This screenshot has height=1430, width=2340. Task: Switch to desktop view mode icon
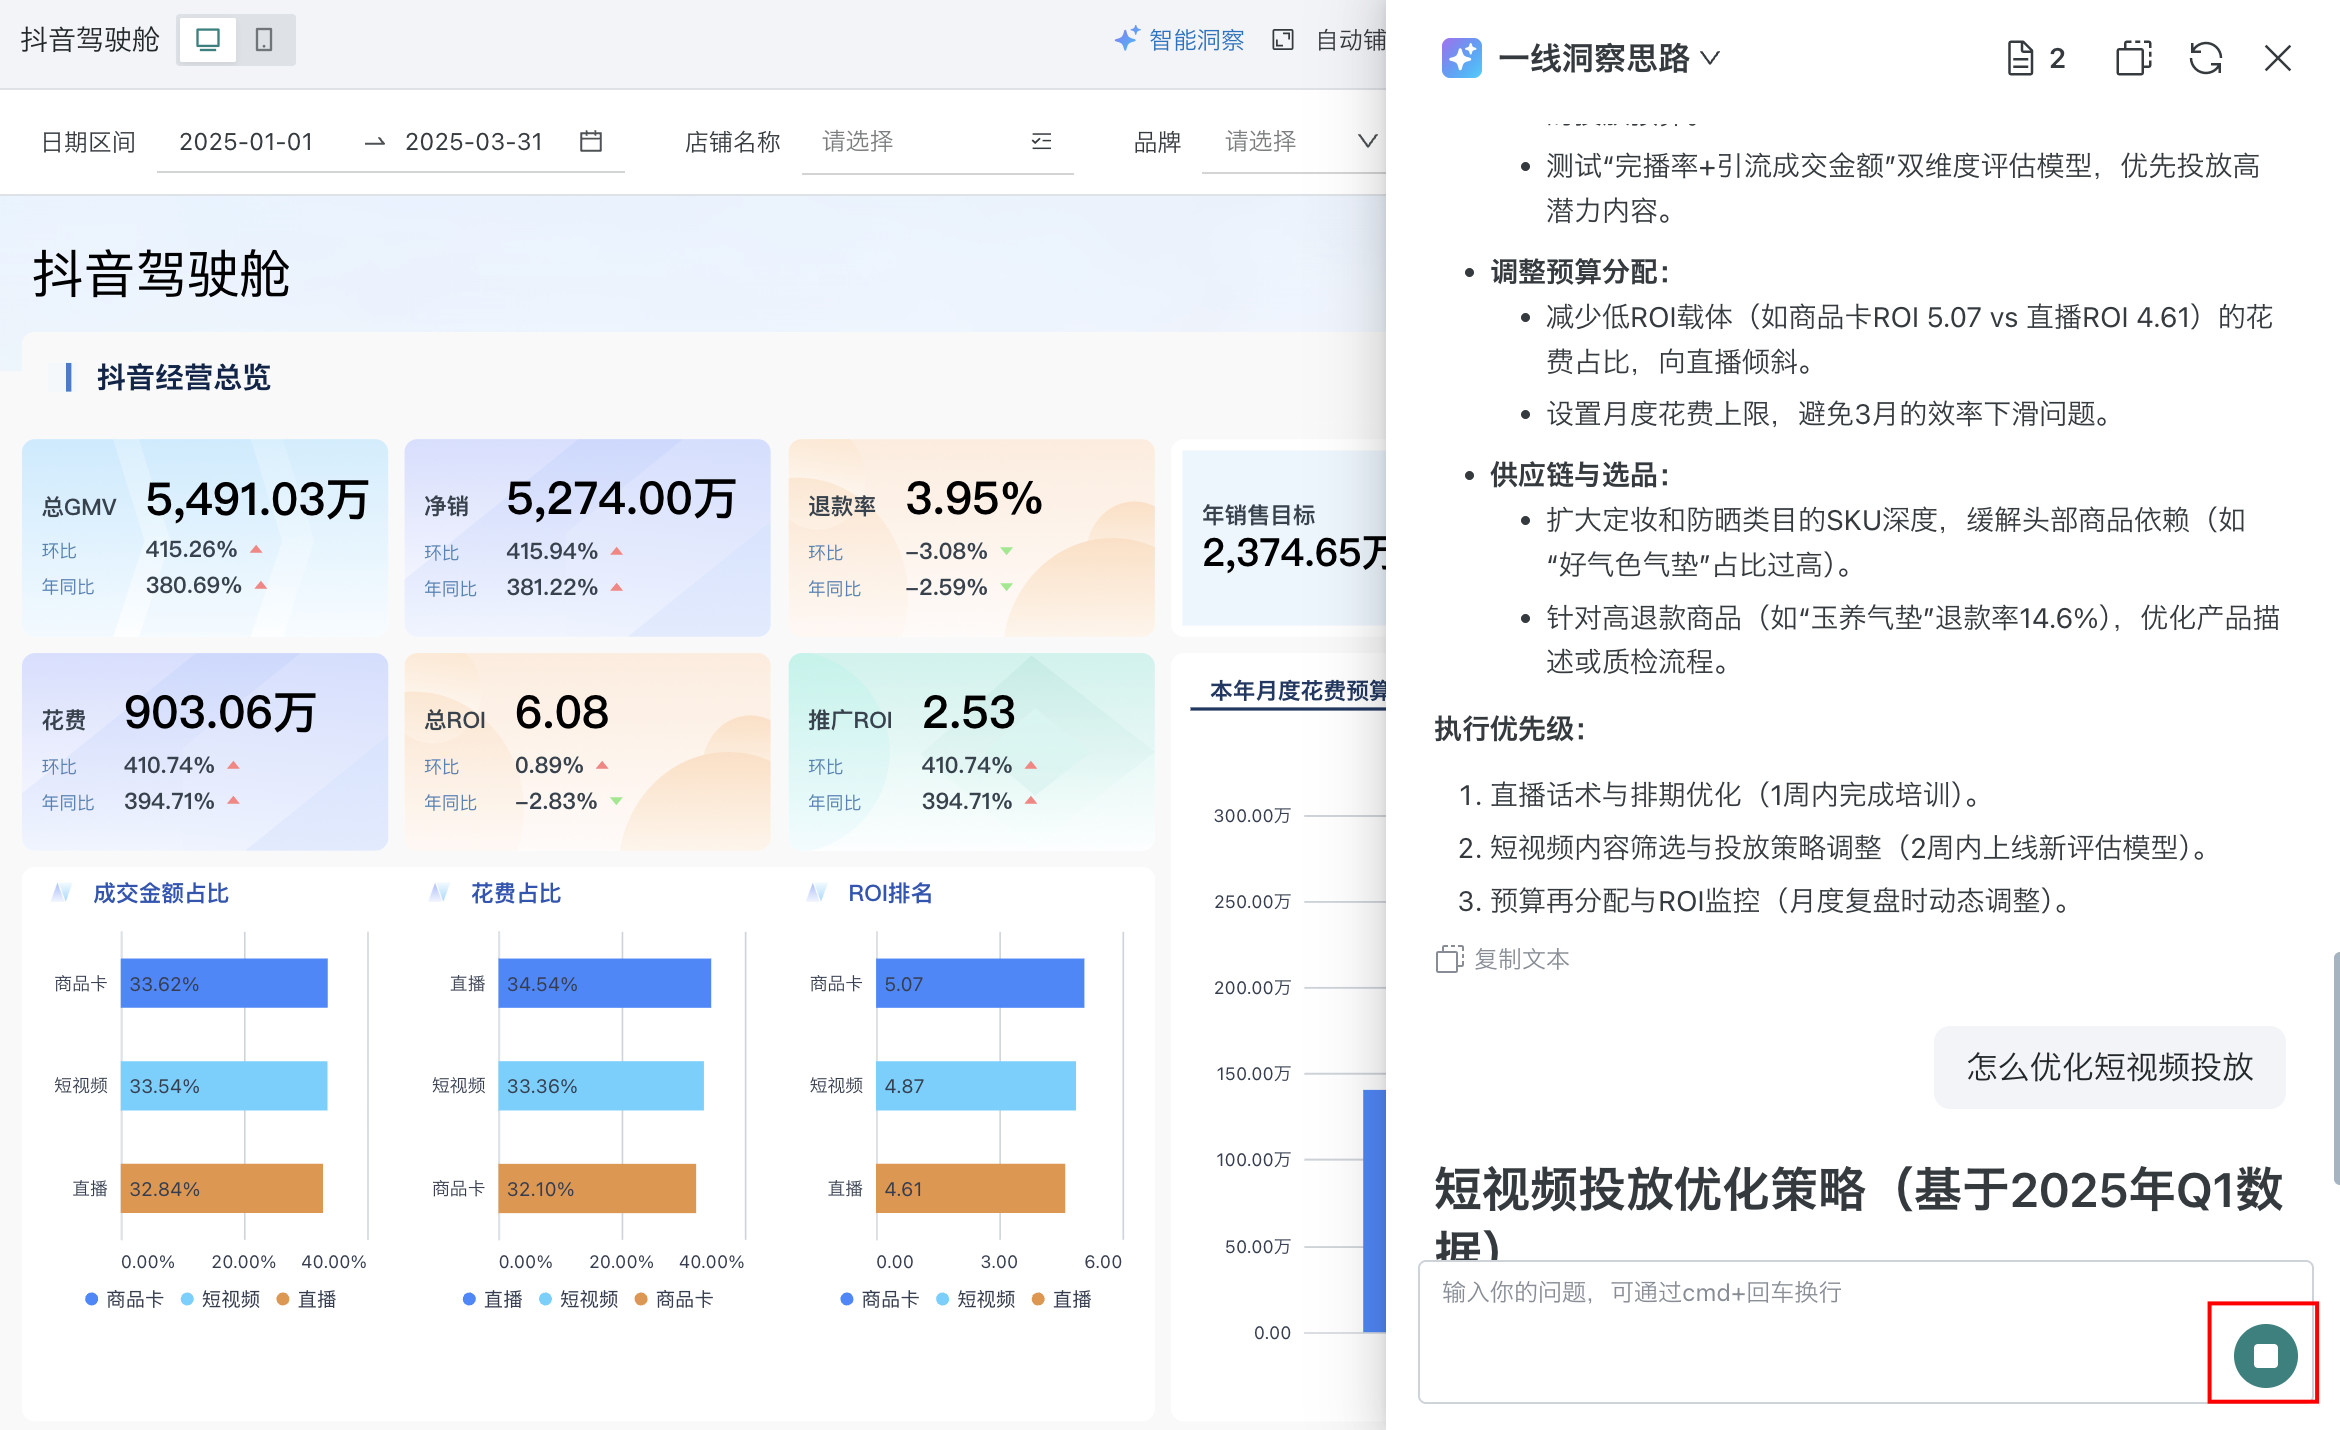(208, 40)
